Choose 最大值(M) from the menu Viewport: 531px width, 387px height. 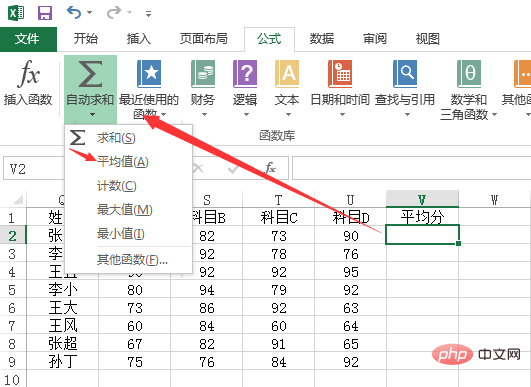click(129, 210)
